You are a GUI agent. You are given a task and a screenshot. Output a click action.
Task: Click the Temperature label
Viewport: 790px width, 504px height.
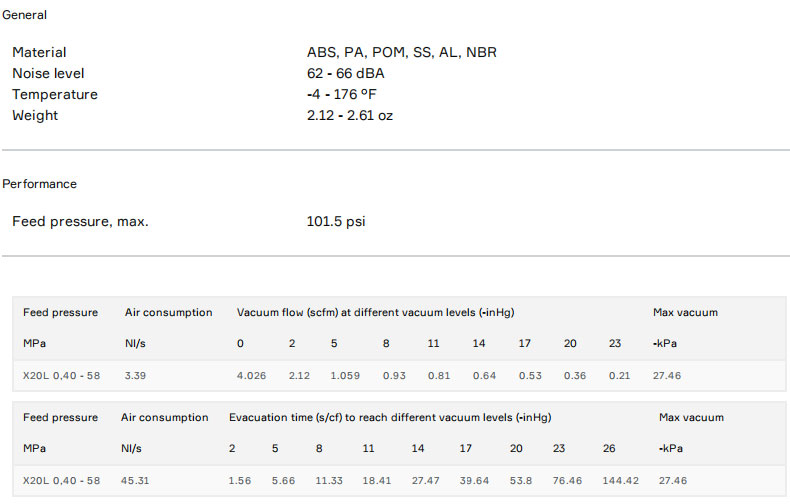coord(55,94)
